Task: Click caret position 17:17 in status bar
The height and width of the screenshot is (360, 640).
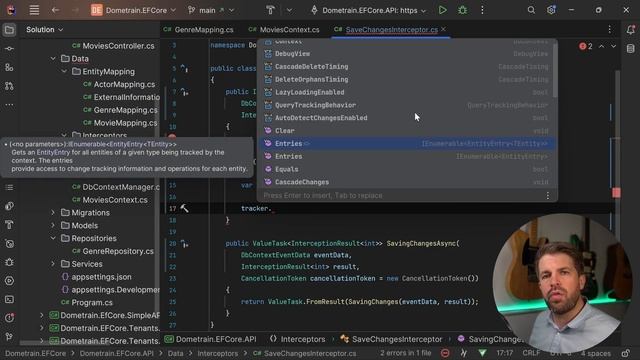Action: (x=504, y=353)
